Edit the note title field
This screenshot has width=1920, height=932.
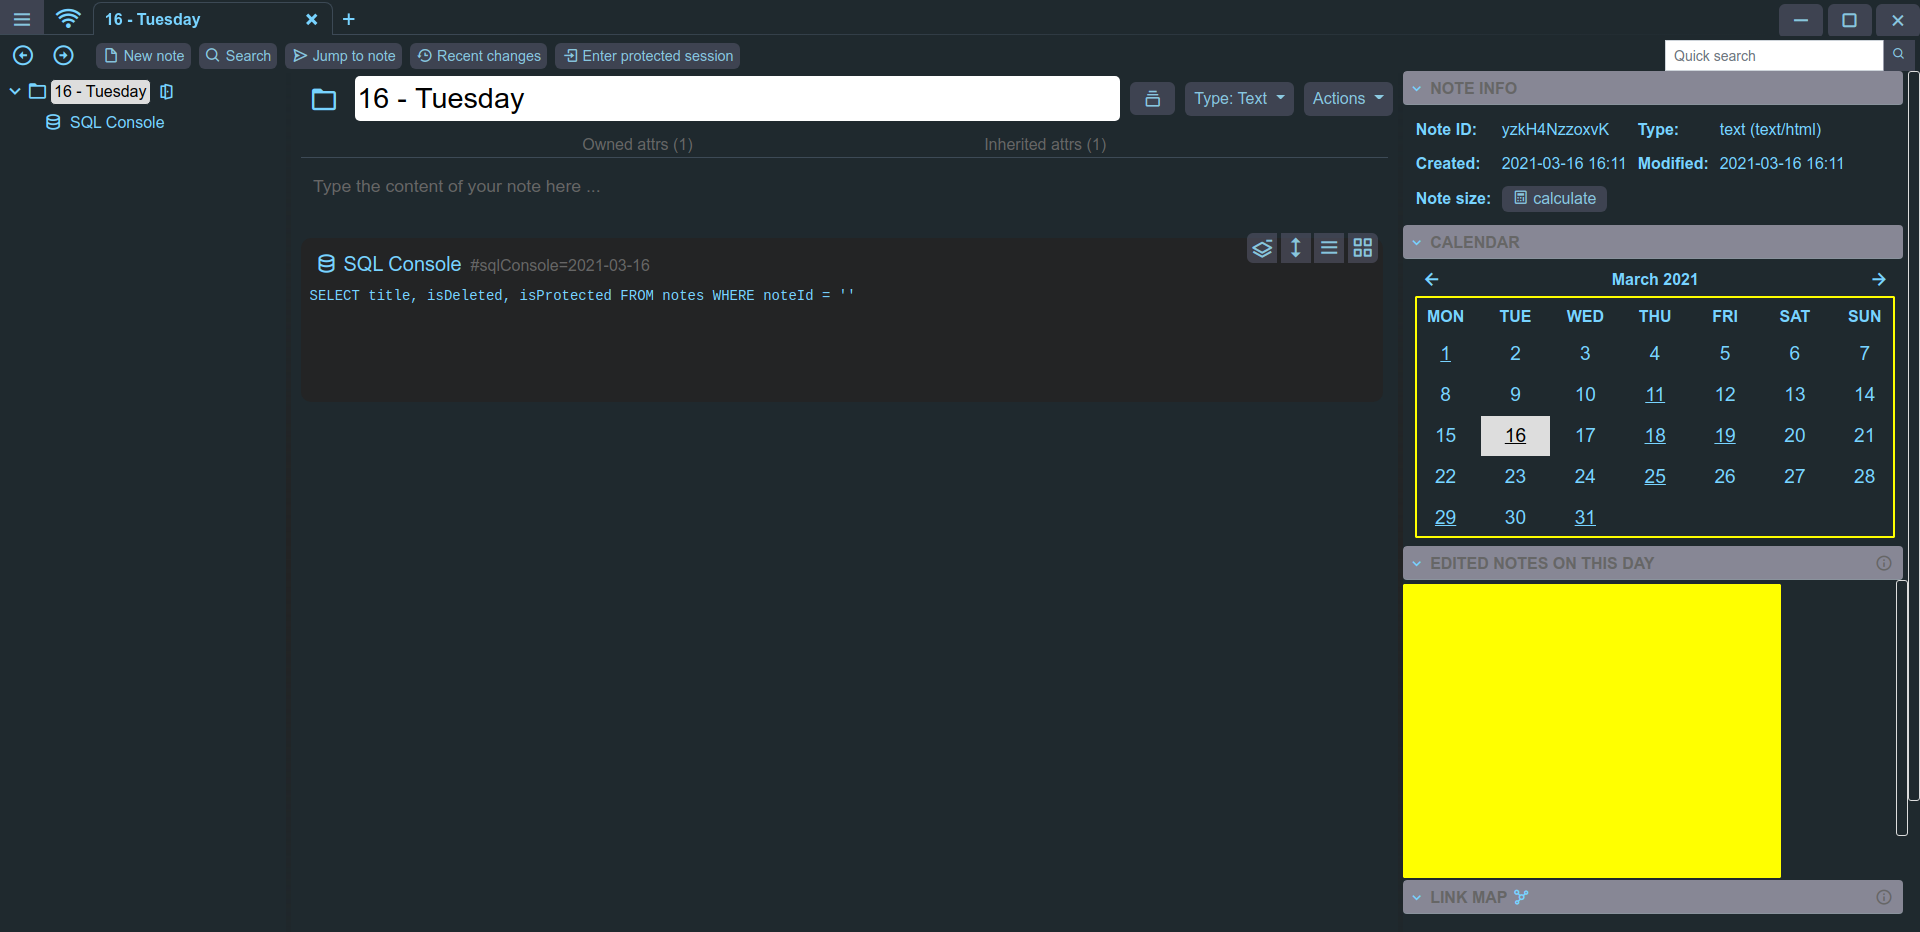737,98
